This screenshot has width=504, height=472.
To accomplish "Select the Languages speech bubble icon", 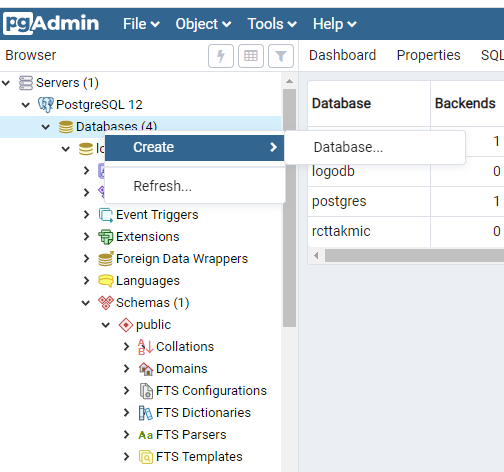I will [106, 281].
